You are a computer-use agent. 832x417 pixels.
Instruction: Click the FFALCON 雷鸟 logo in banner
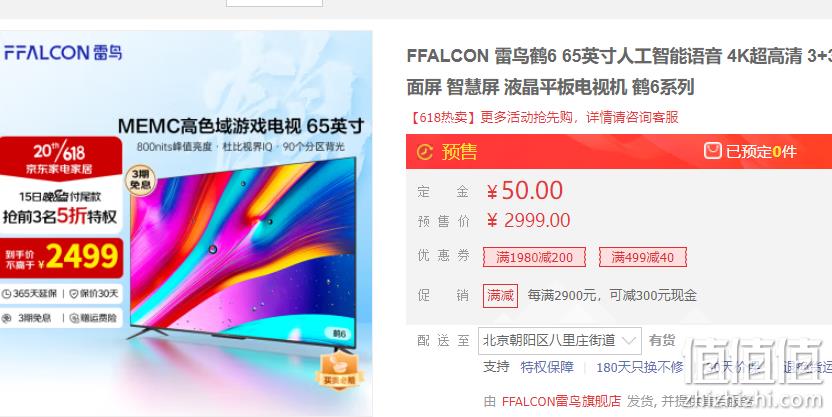63,53
